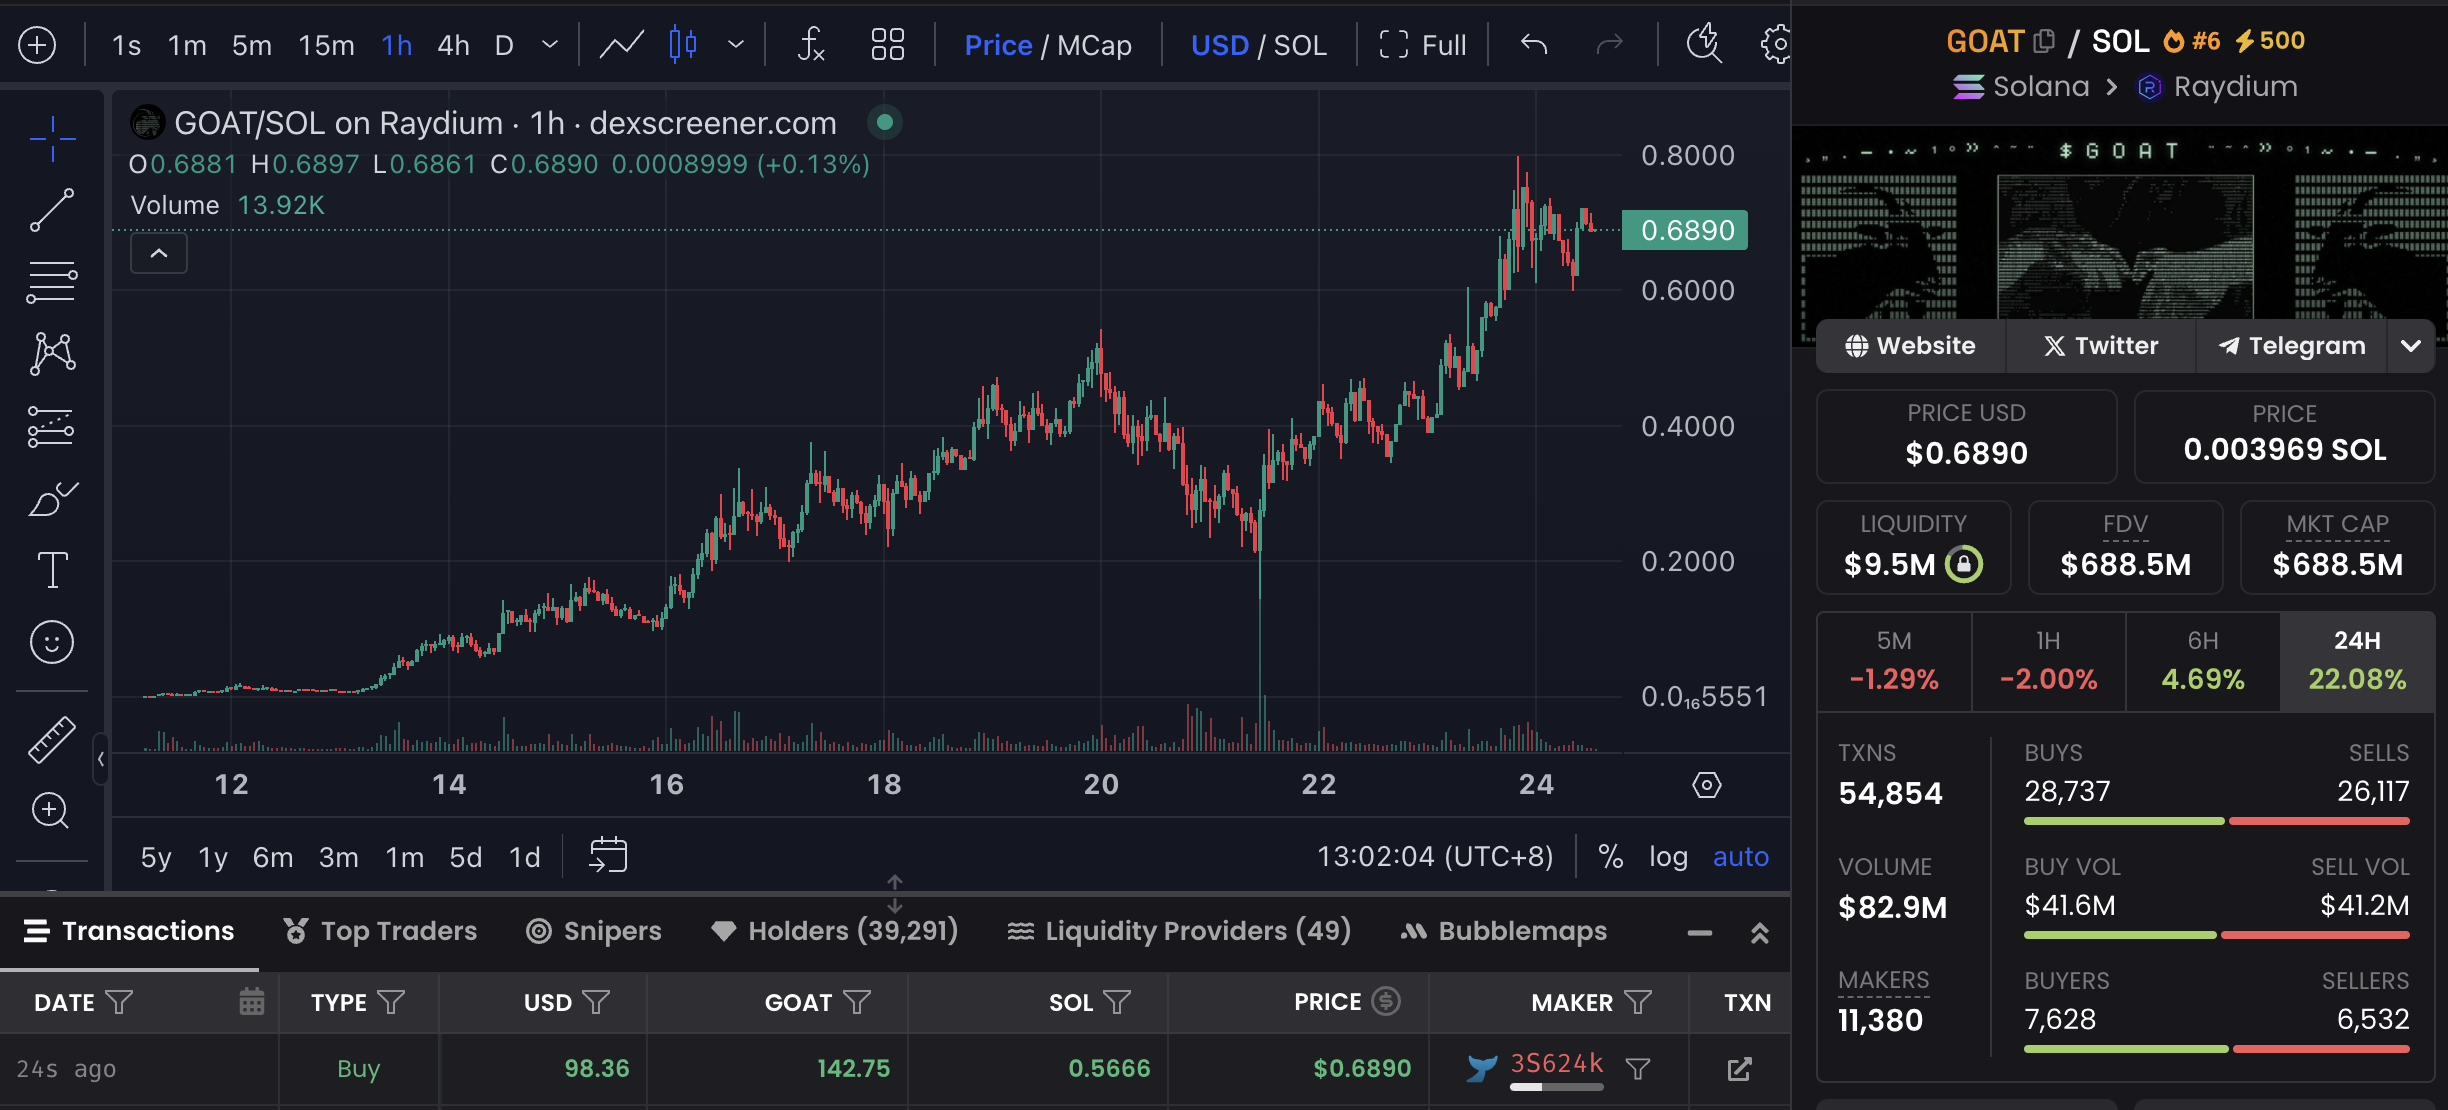Click the layout grid icon
The image size is (2448, 1110).
pos(887,45)
